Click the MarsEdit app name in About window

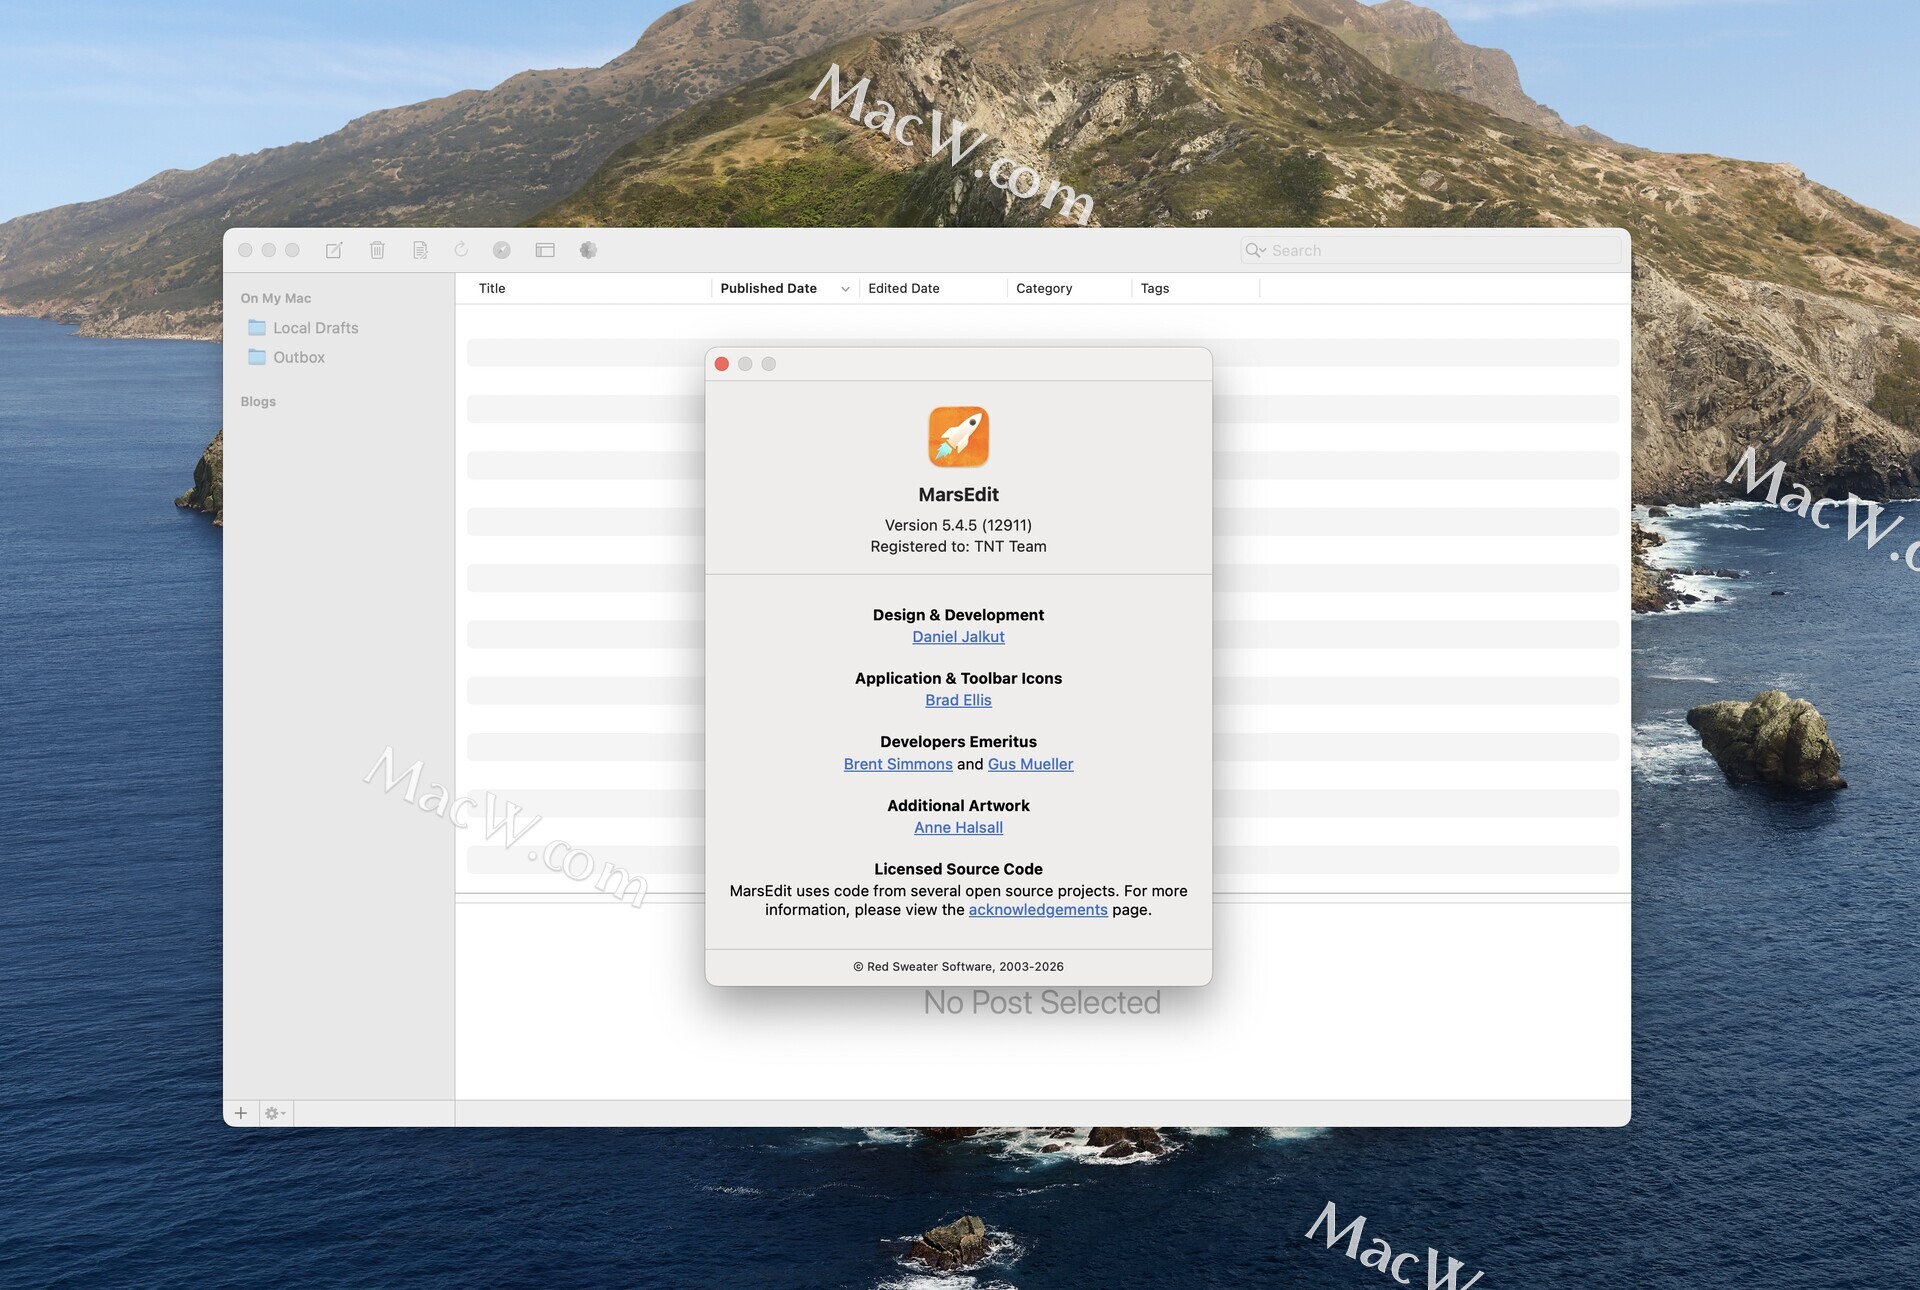pos(959,495)
